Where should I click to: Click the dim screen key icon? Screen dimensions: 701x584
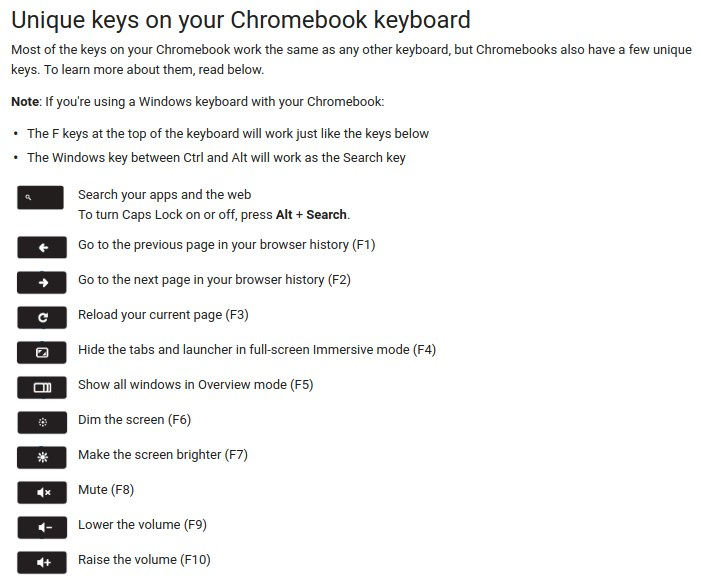coord(42,422)
